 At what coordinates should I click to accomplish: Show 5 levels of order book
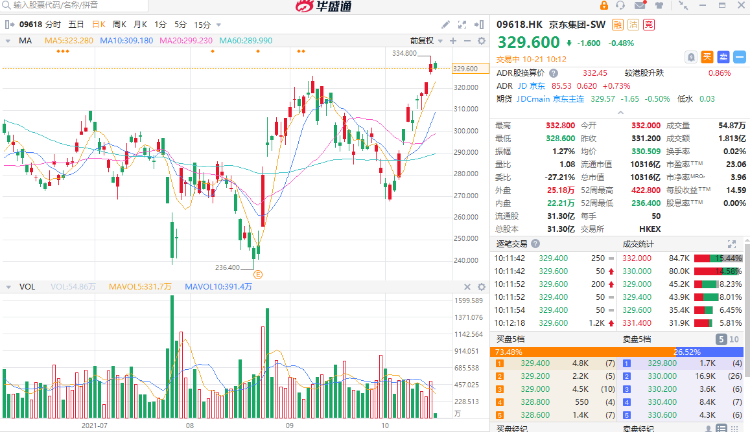[x=721, y=339]
